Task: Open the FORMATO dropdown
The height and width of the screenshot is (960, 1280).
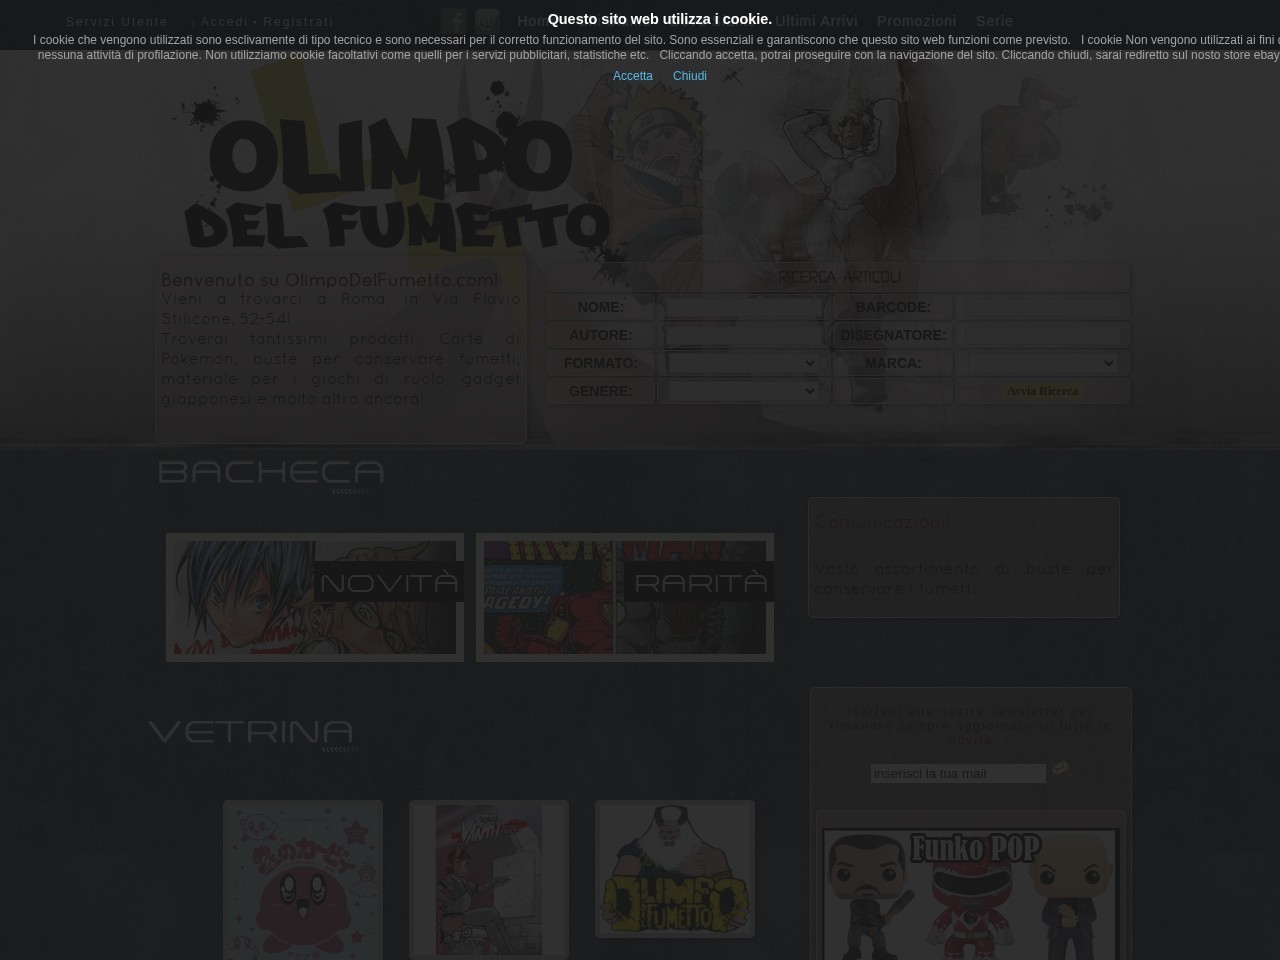Action: (x=743, y=363)
